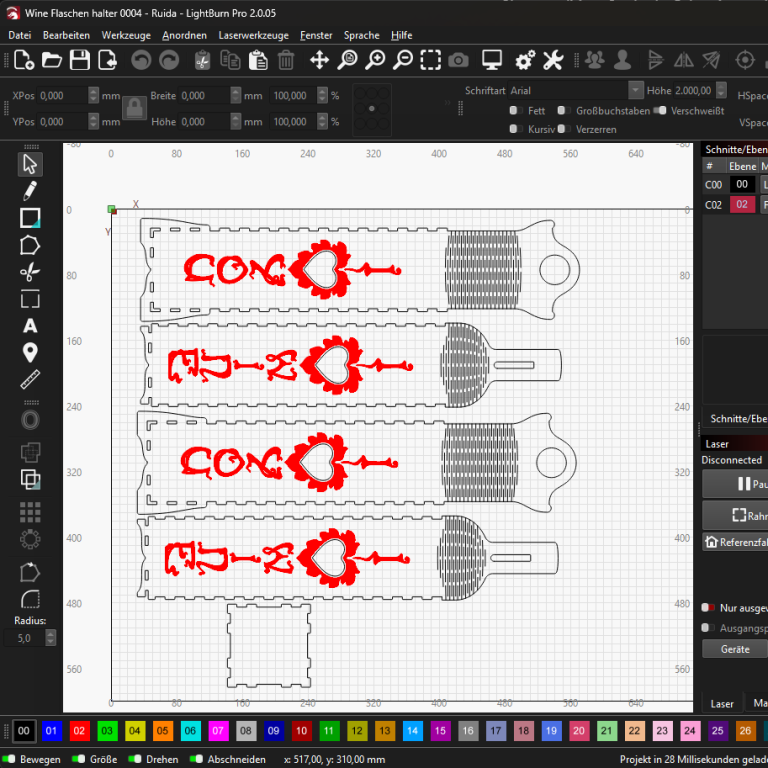This screenshot has width=768, height=768.
Task: Toggle the Fett (bold) switch
Action: pos(515,111)
